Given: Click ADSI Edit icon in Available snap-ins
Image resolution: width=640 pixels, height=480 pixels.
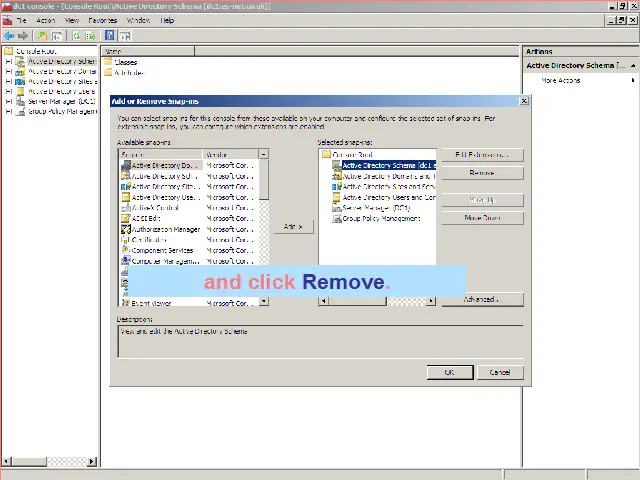Looking at the screenshot, I should 126,218.
